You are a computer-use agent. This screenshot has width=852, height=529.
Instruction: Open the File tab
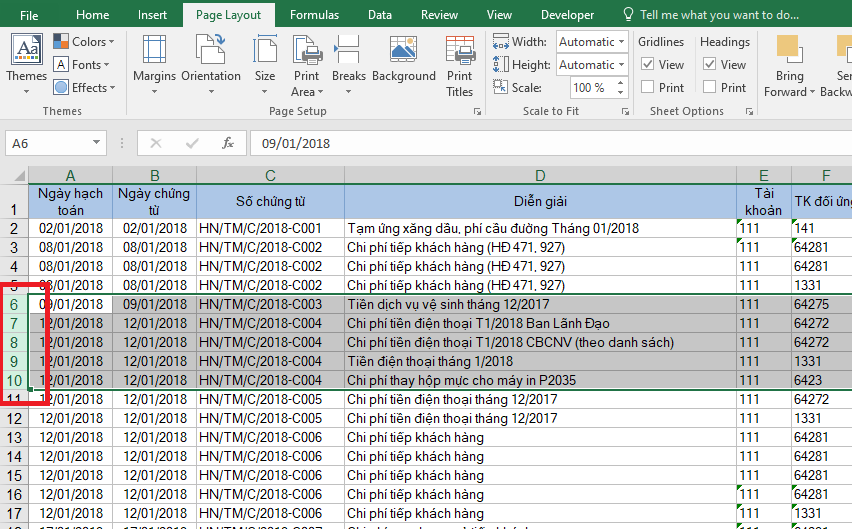(x=29, y=15)
